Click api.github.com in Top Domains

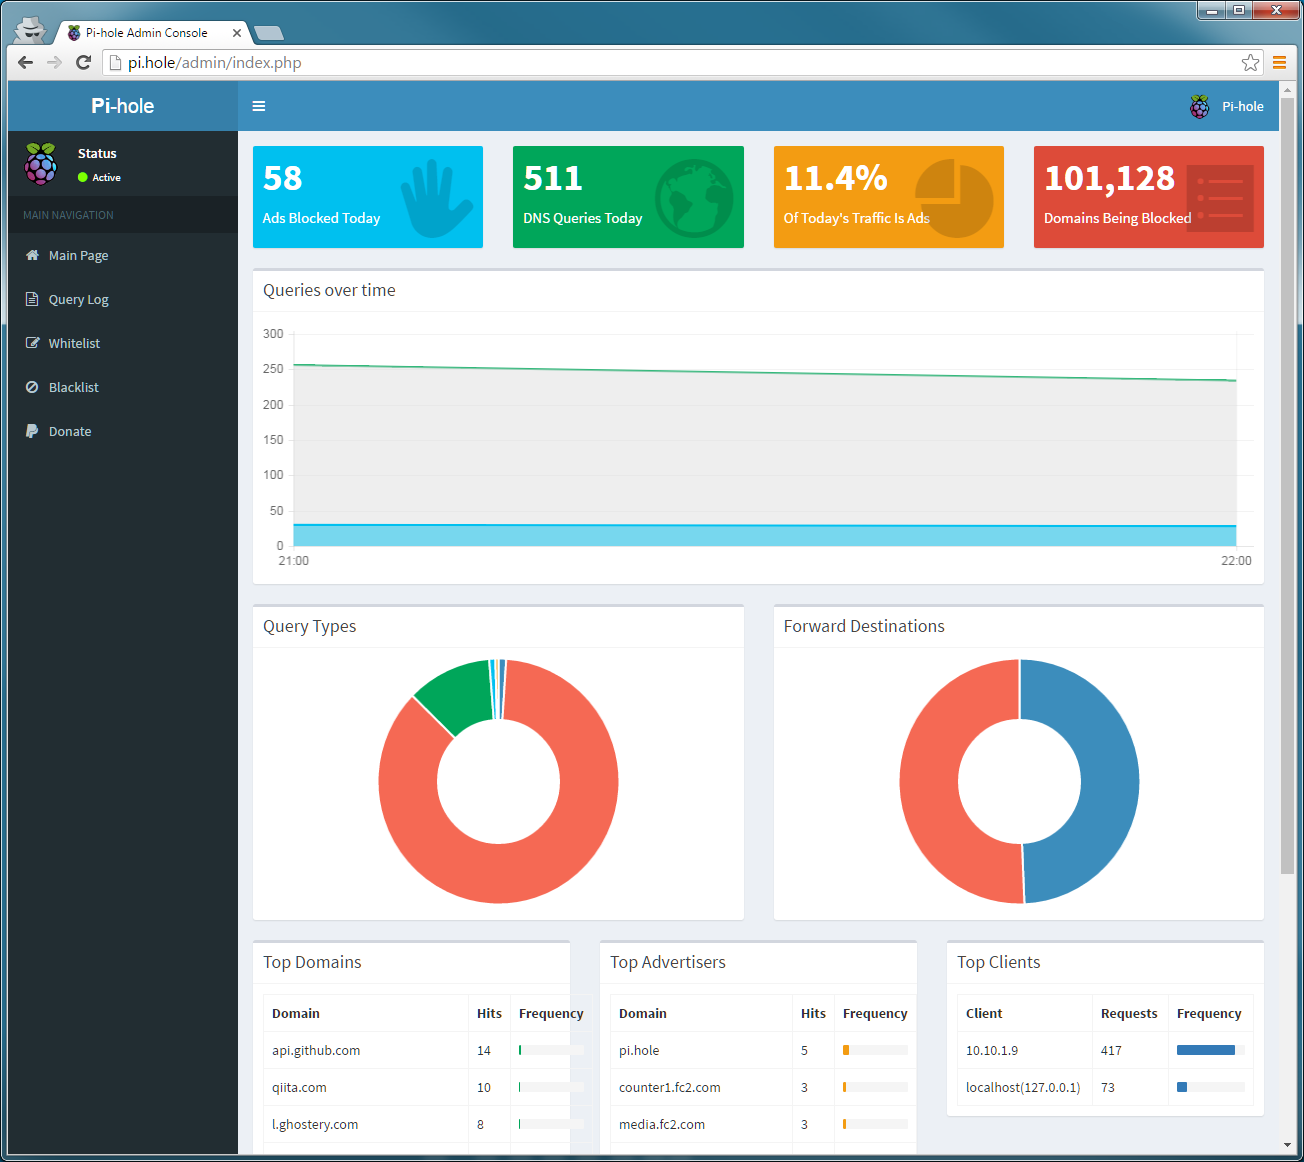click(x=316, y=1050)
